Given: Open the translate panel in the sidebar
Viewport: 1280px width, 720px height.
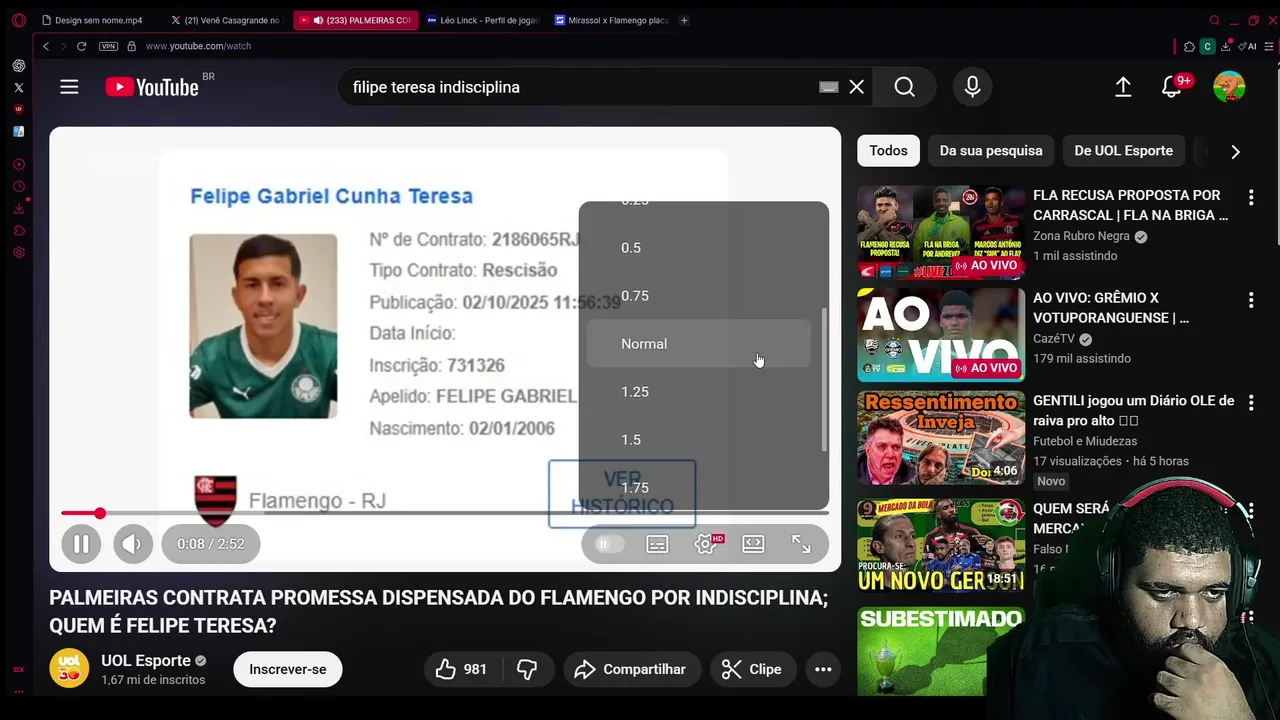Looking at the screenshot, I should point(19,131).
